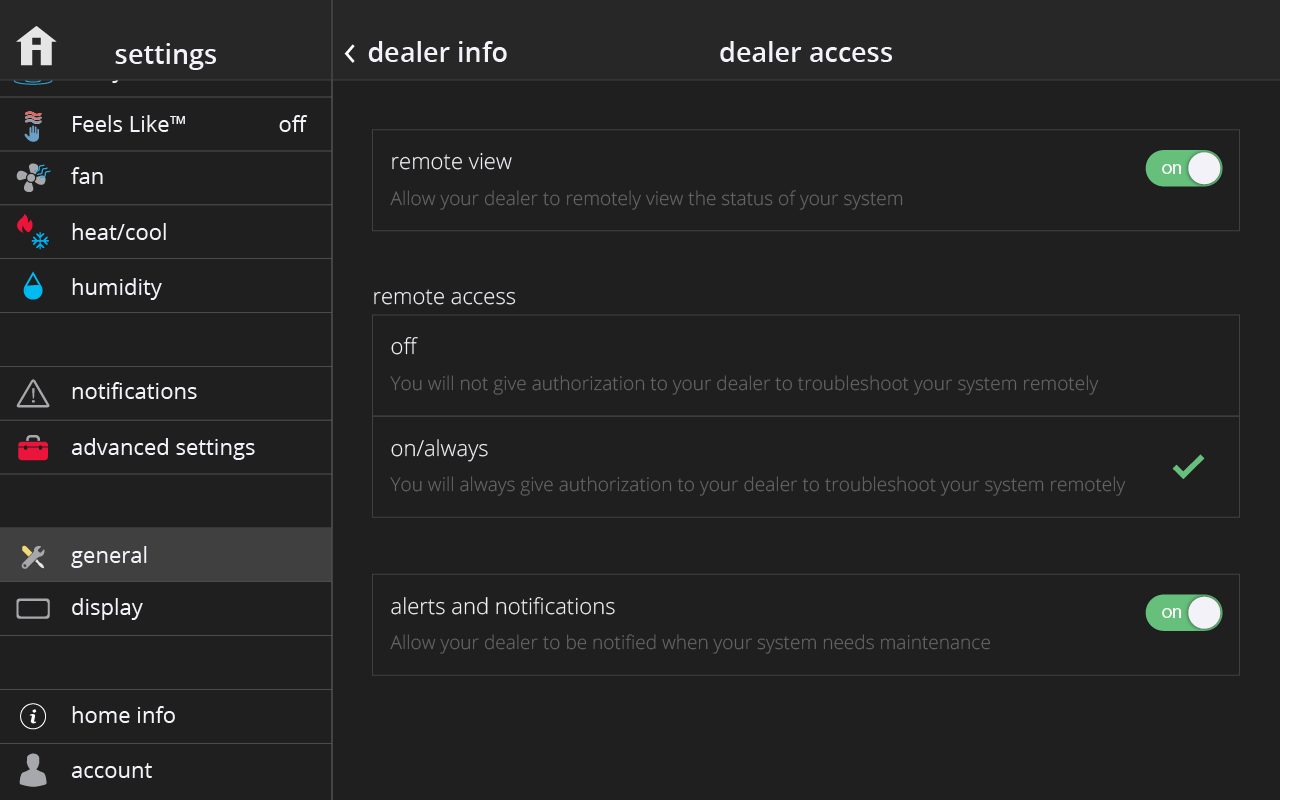Click the Feels Like thermometer hand icon
The image size is (1305, 800).
coord(33,125)
